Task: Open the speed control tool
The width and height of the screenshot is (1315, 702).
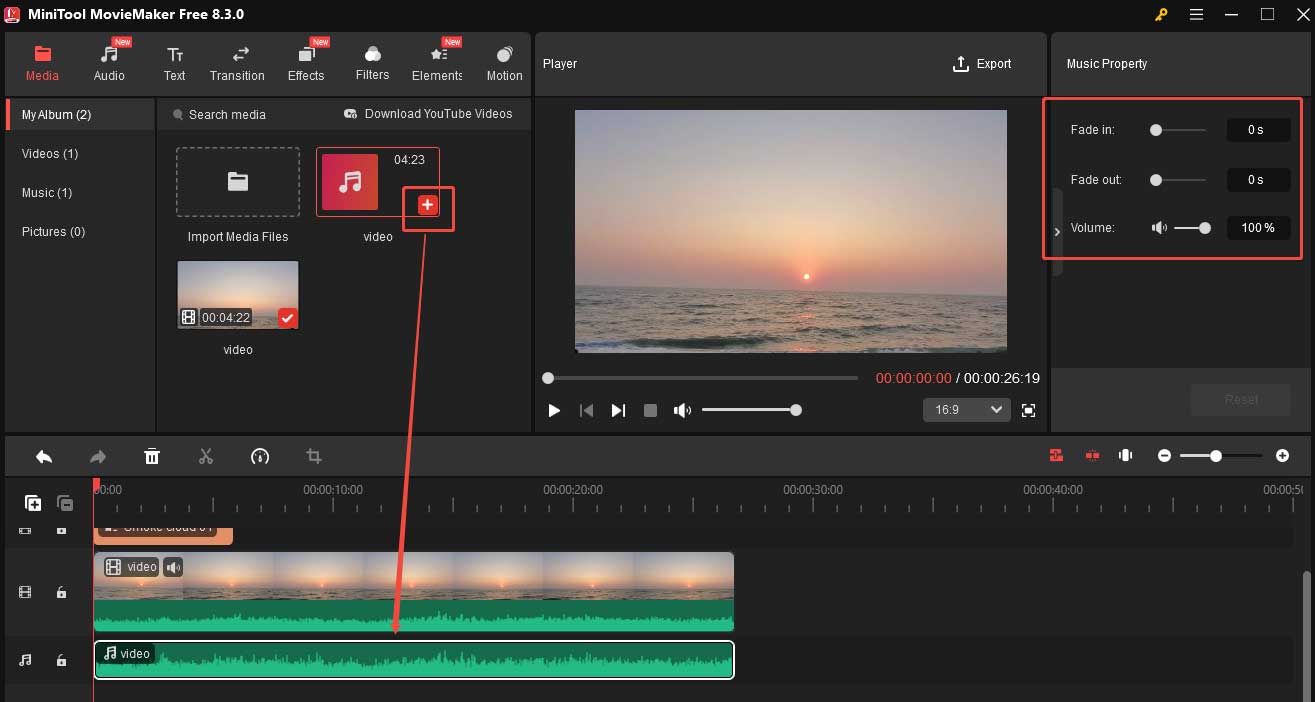Action: point(260,456)
